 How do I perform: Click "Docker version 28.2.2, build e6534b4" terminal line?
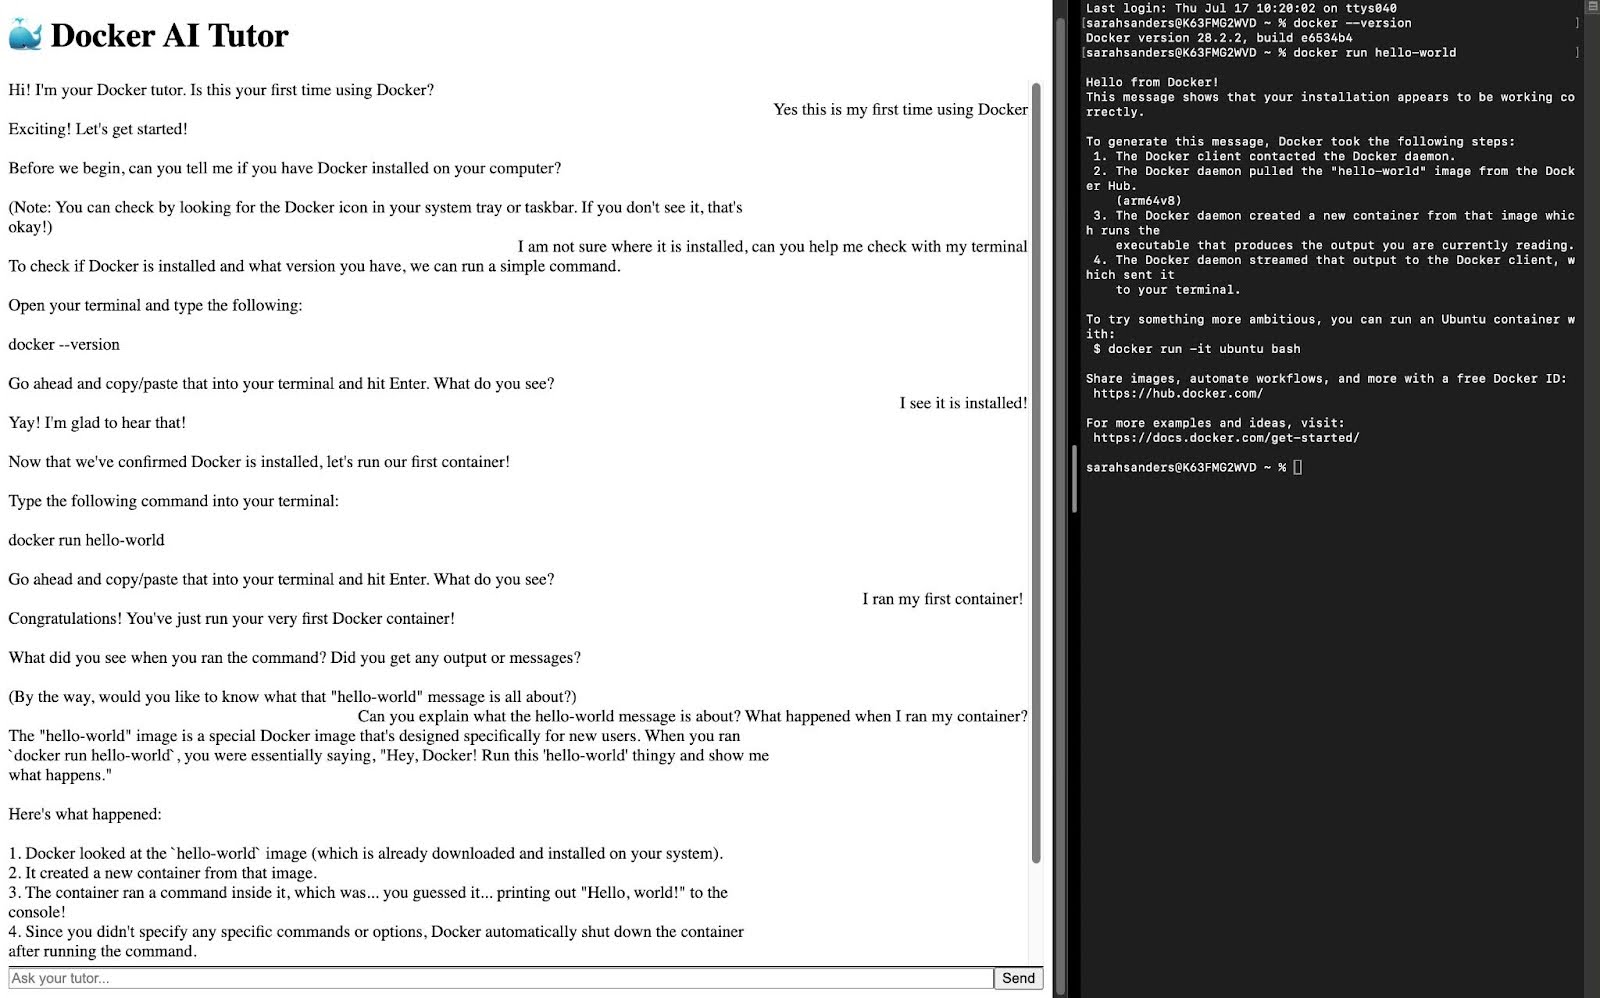click(x=1219, y=38)
